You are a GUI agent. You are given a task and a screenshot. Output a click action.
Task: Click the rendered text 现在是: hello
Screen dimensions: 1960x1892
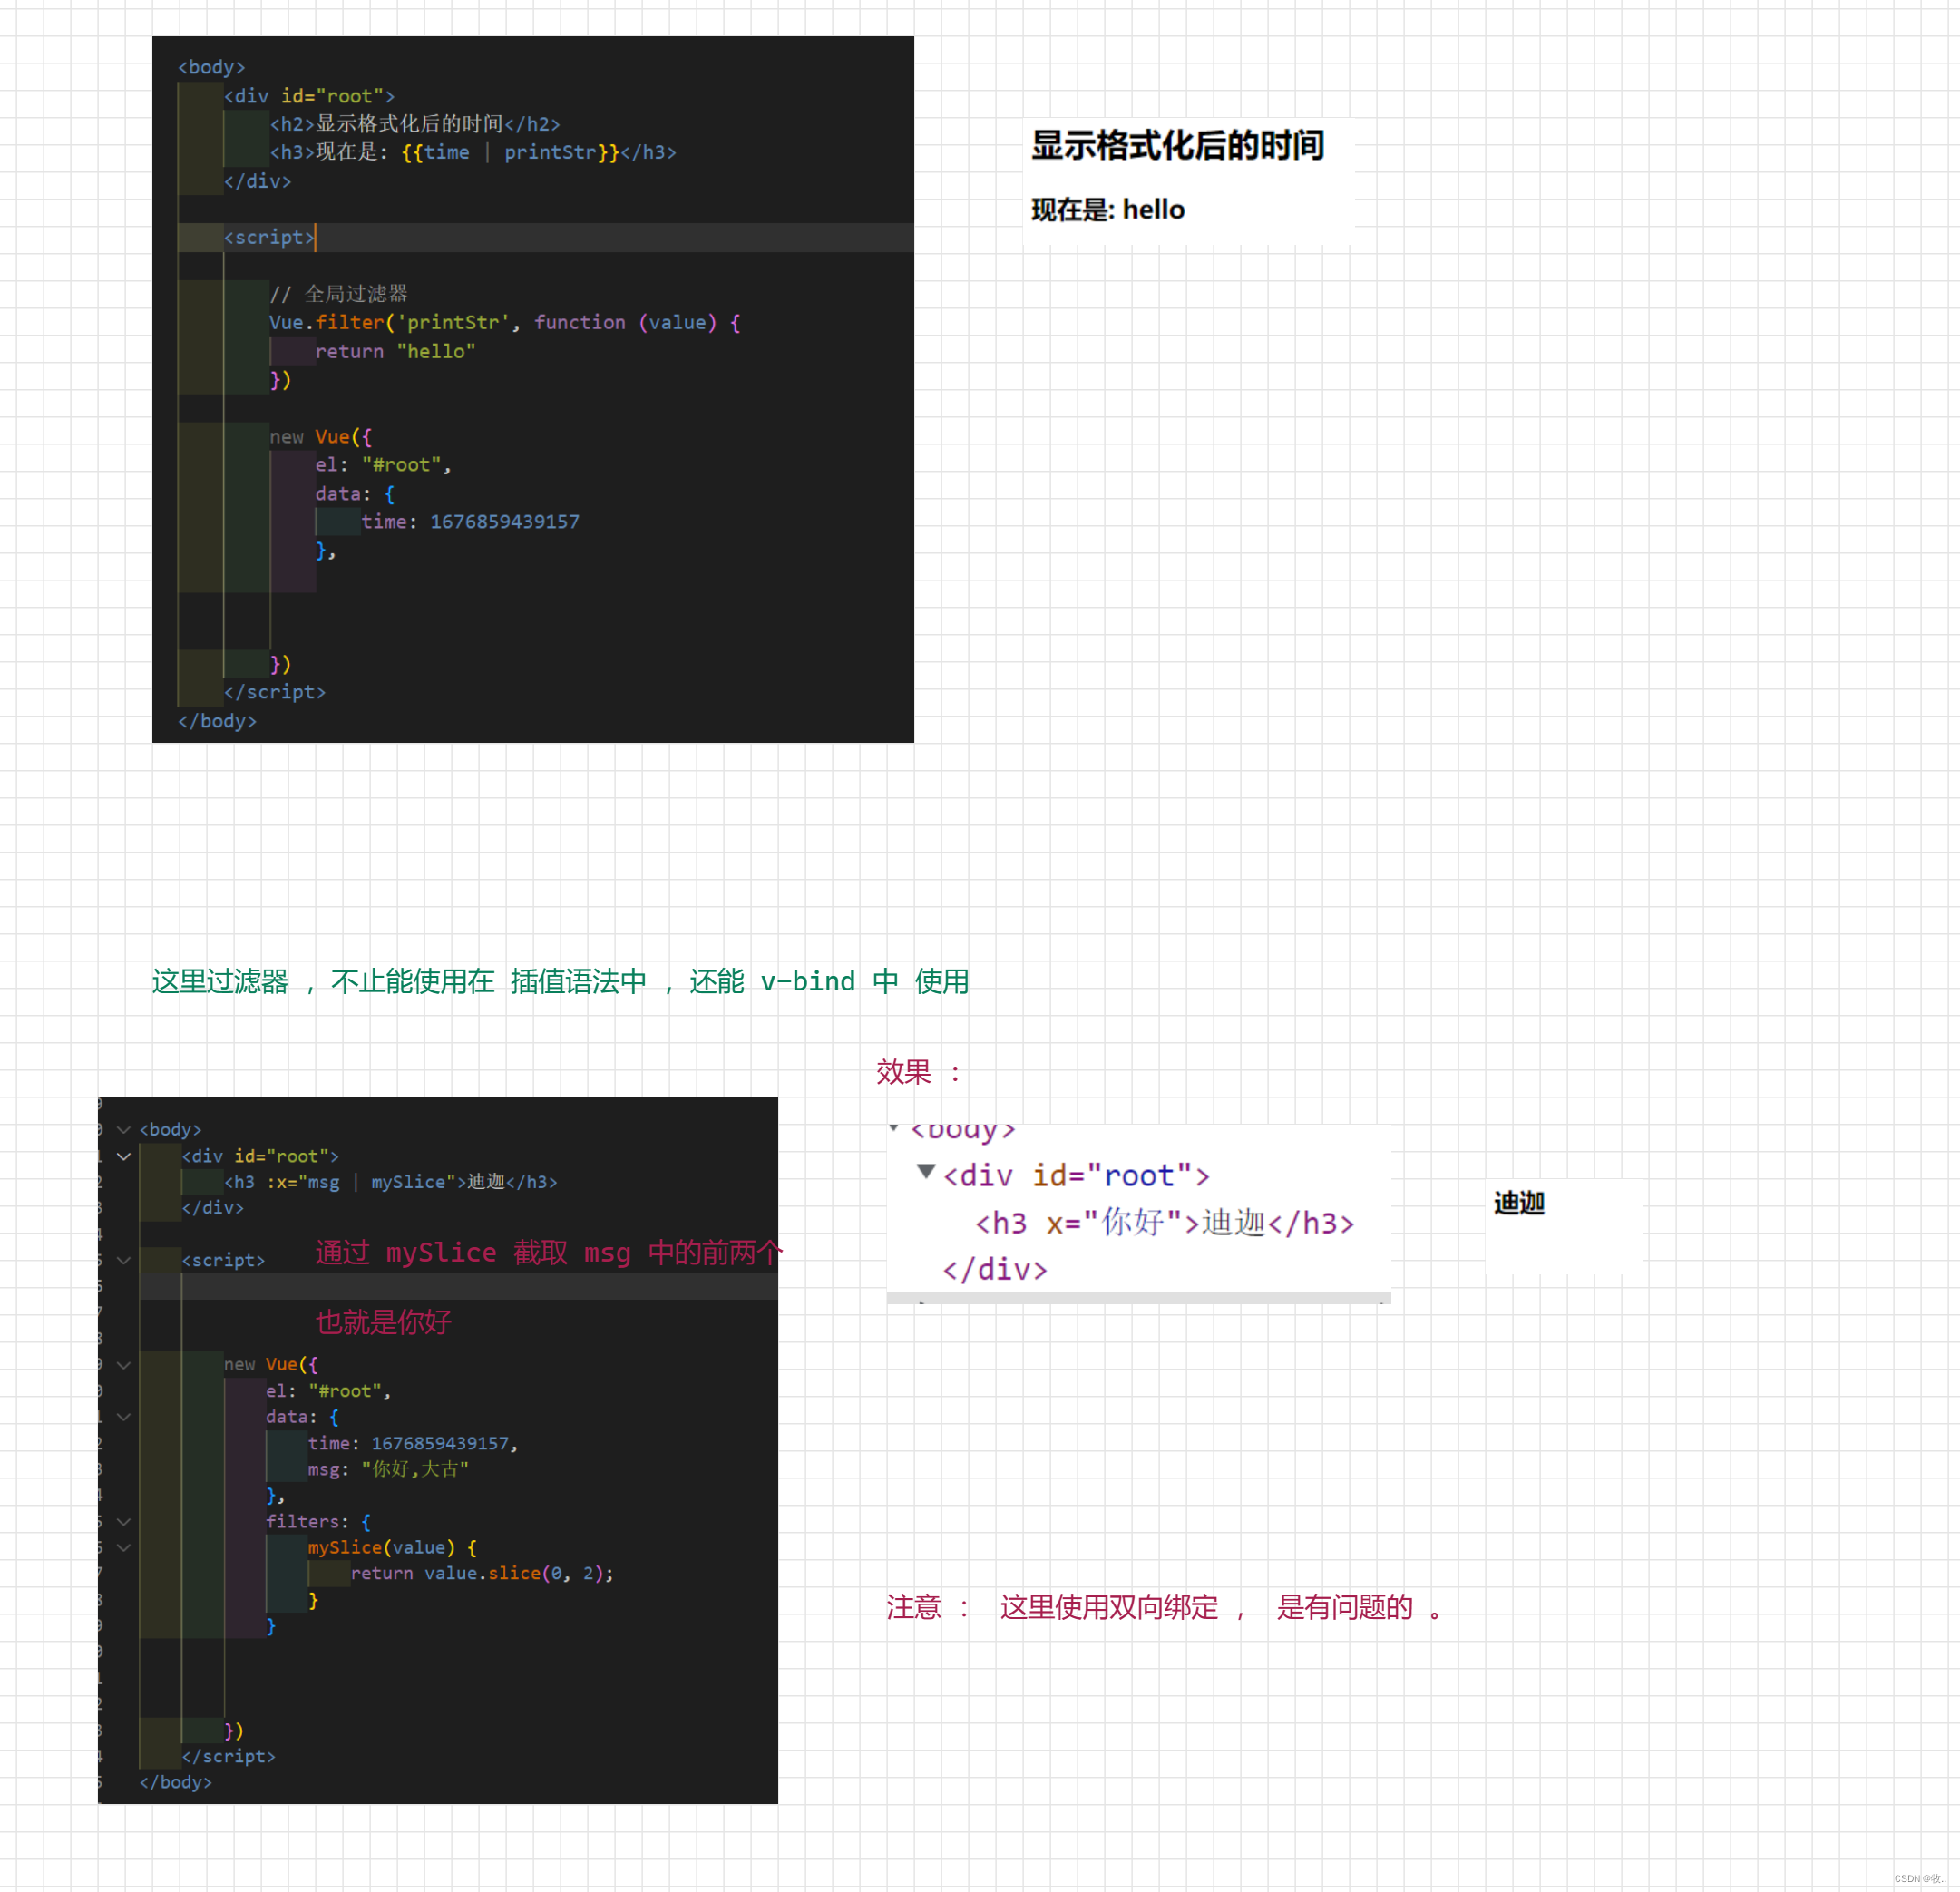pyautogui.click(x=1107, y=210)
